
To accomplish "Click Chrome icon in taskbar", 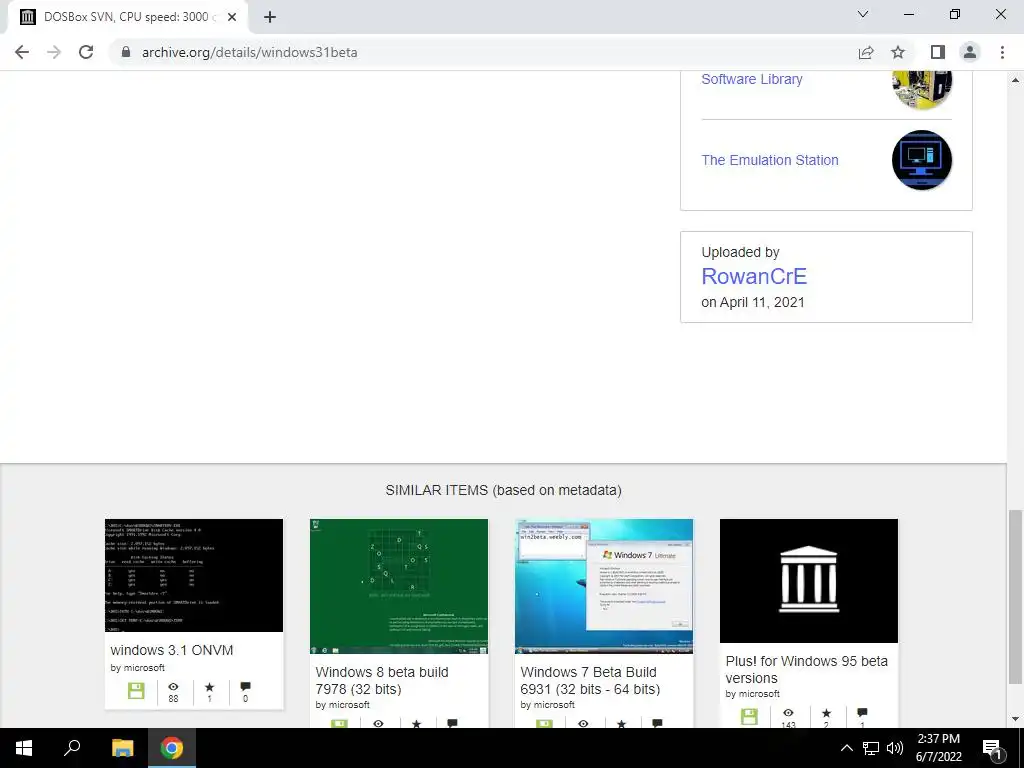I will pyautogui.click(x=172, y=748).
